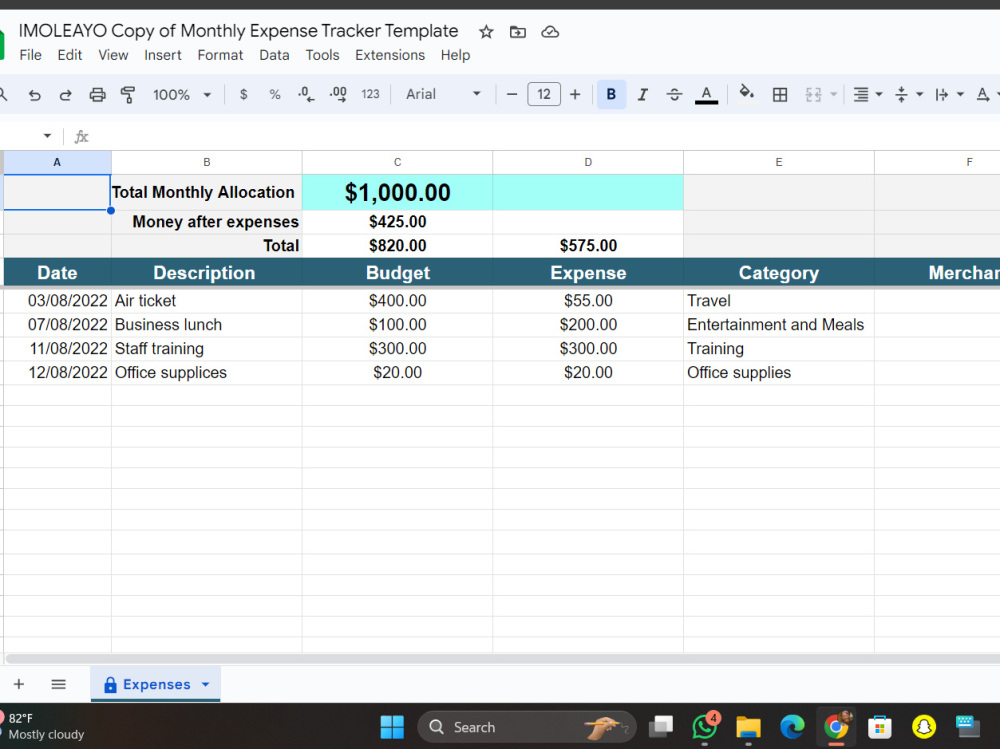Click the Redo icon

tap(65, 95)
